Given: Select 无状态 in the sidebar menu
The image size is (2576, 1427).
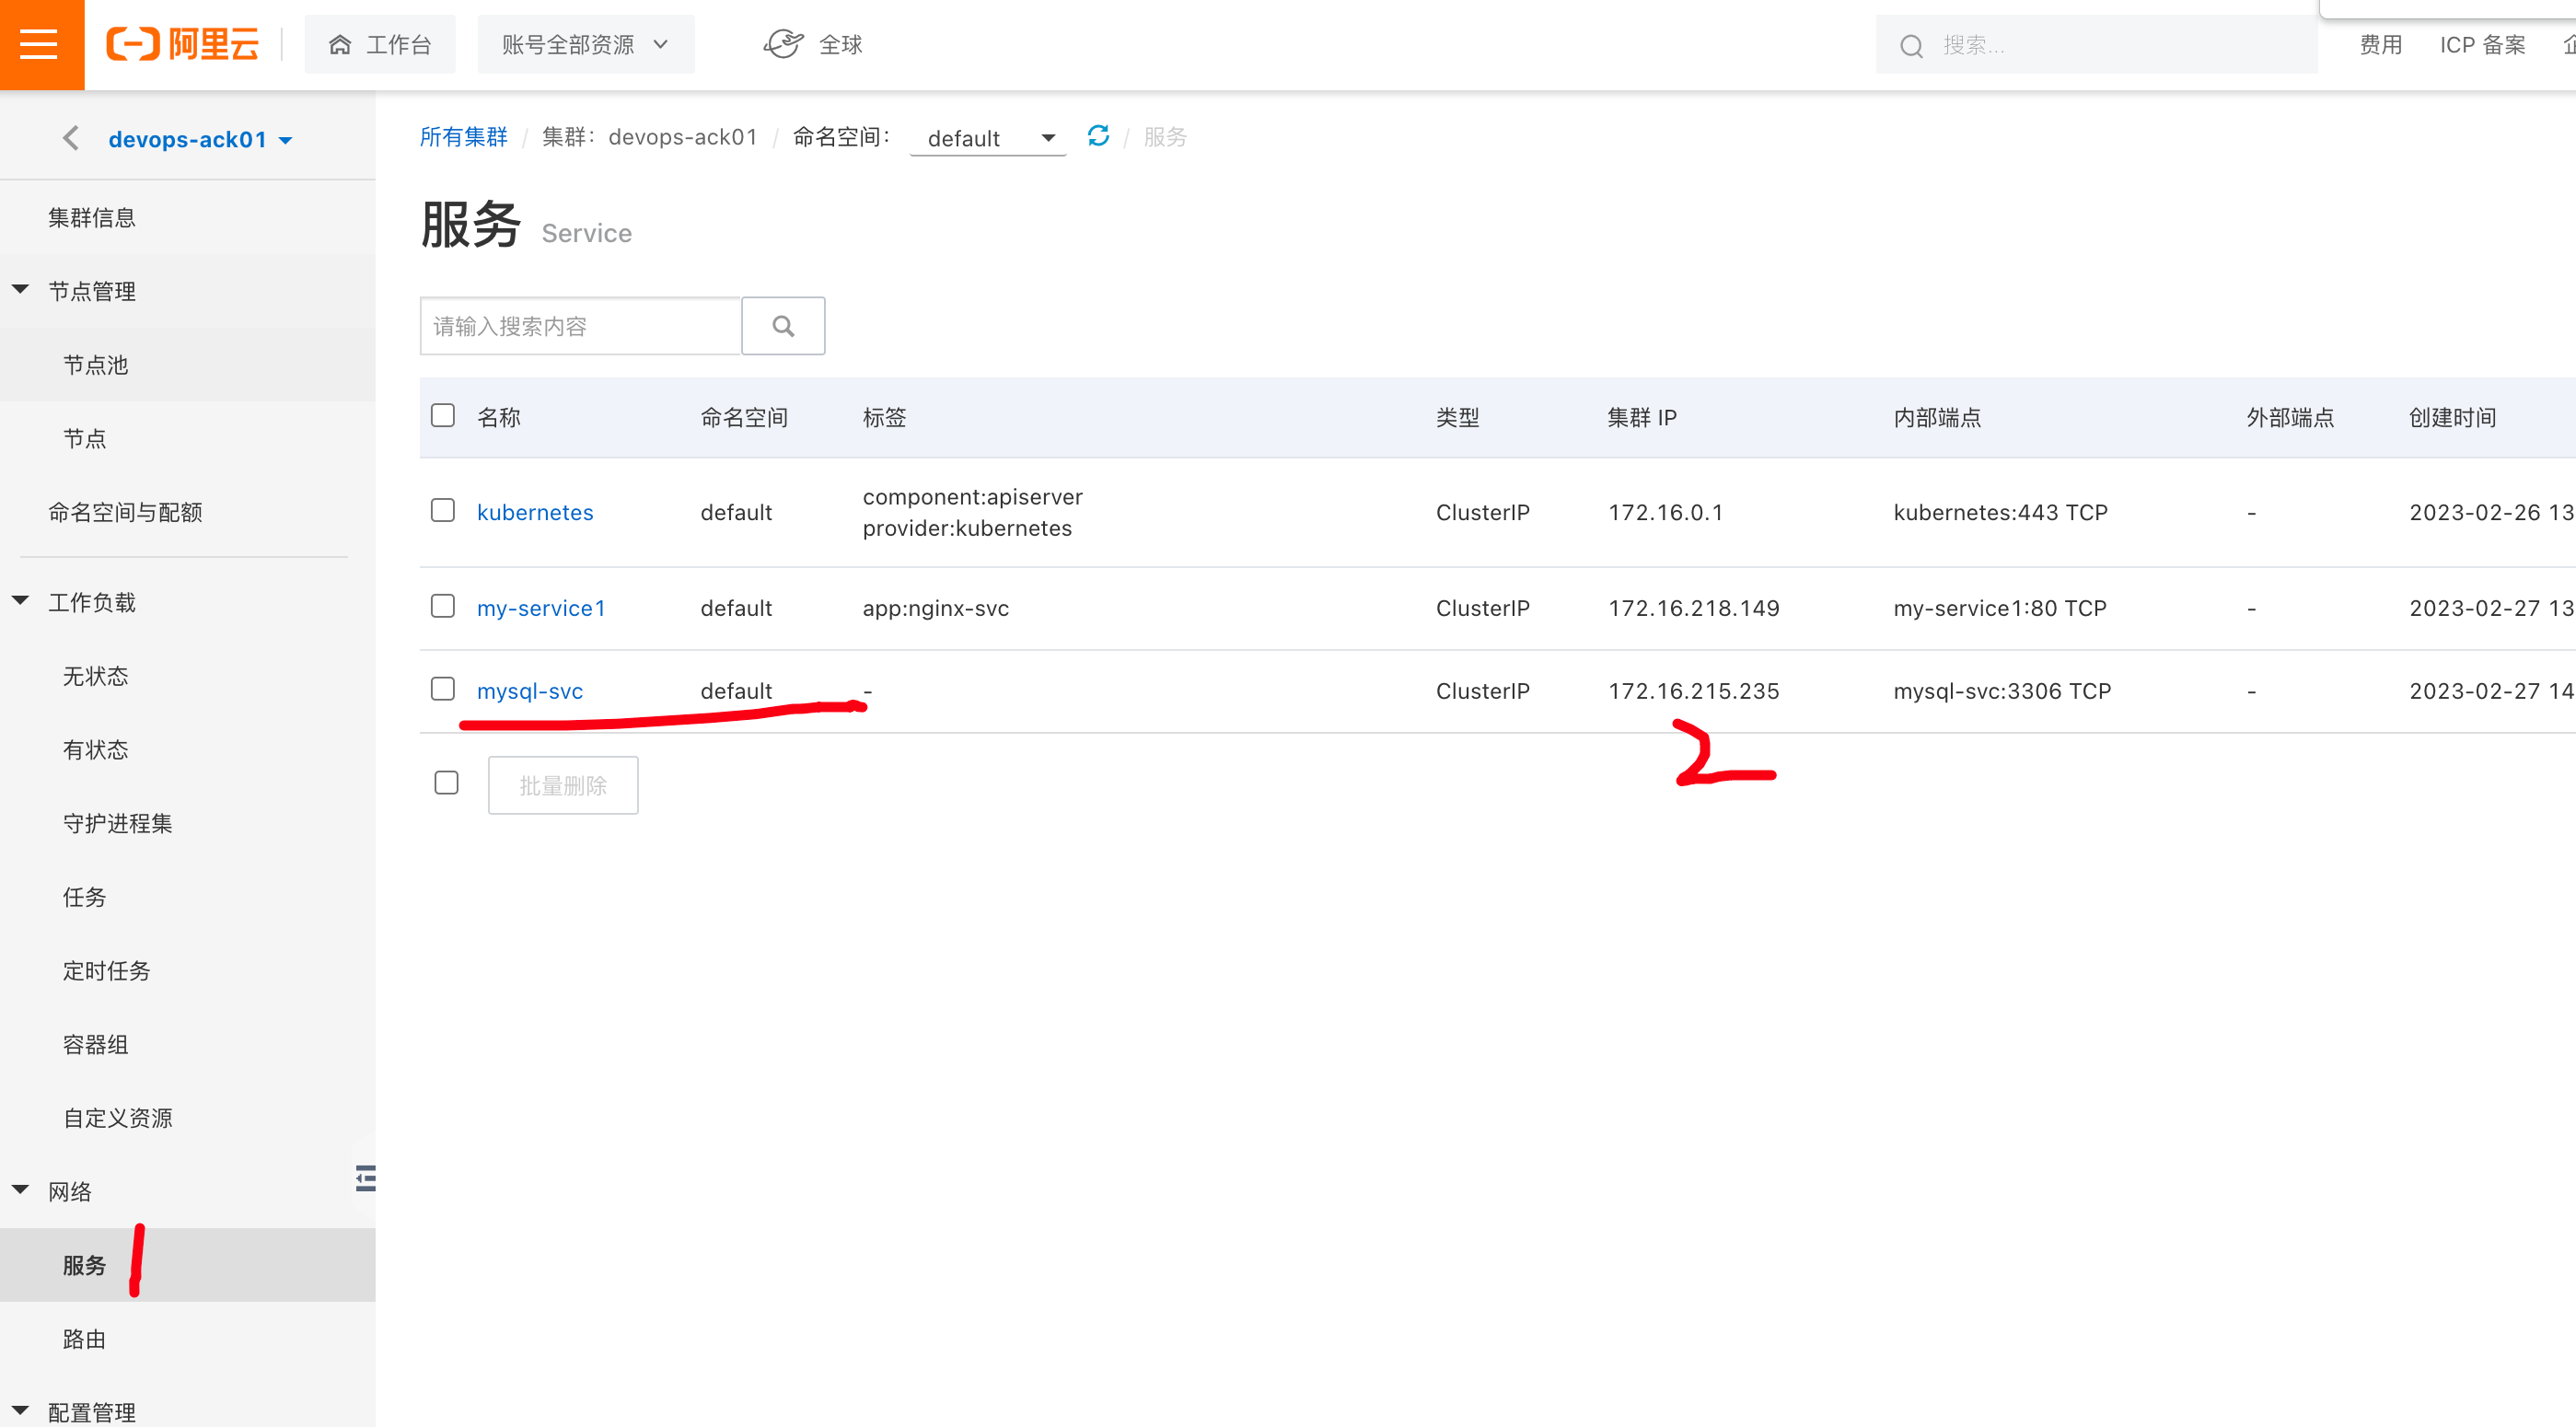Looking at the screenshot, I should click(x=95, y=676).
